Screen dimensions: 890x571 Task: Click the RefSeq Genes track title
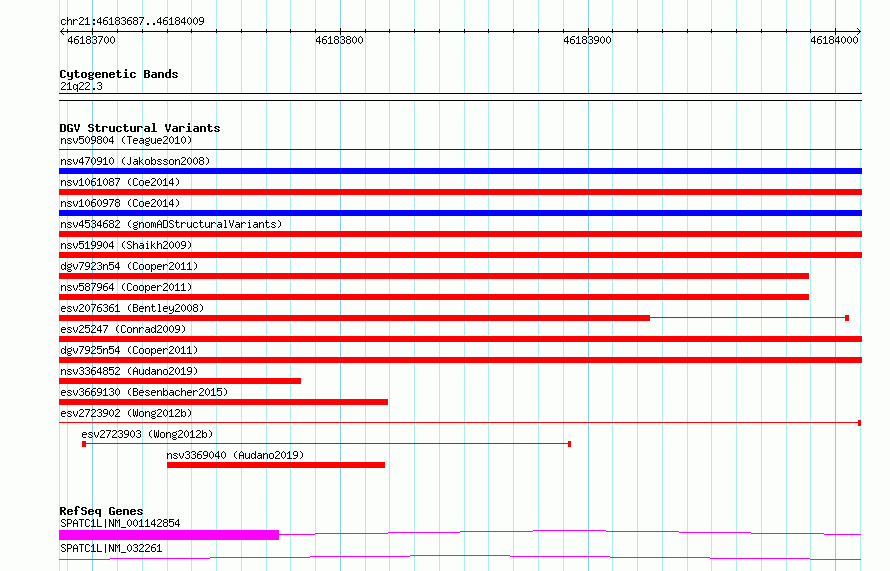tap(101, 511)
